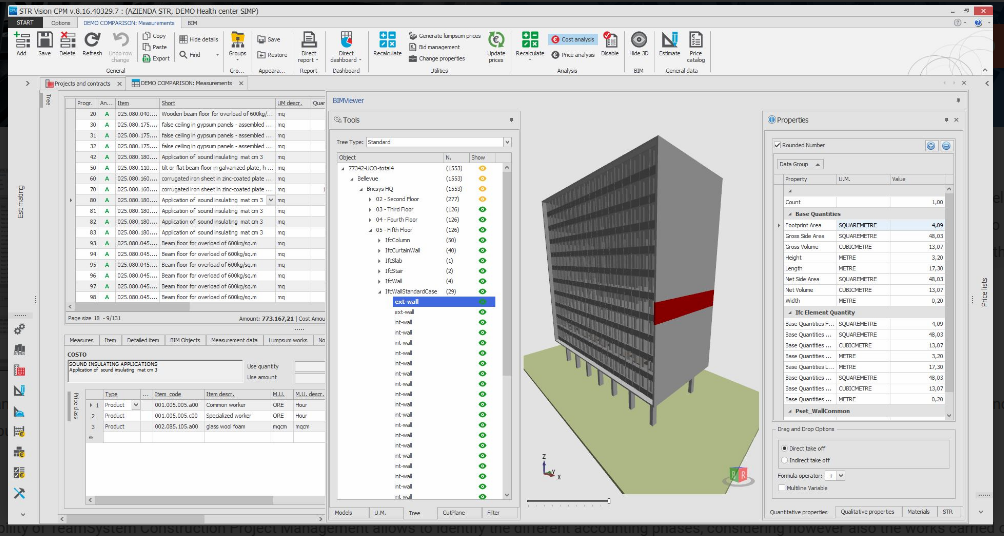Click the Bid management button

(x=434, y=47)
